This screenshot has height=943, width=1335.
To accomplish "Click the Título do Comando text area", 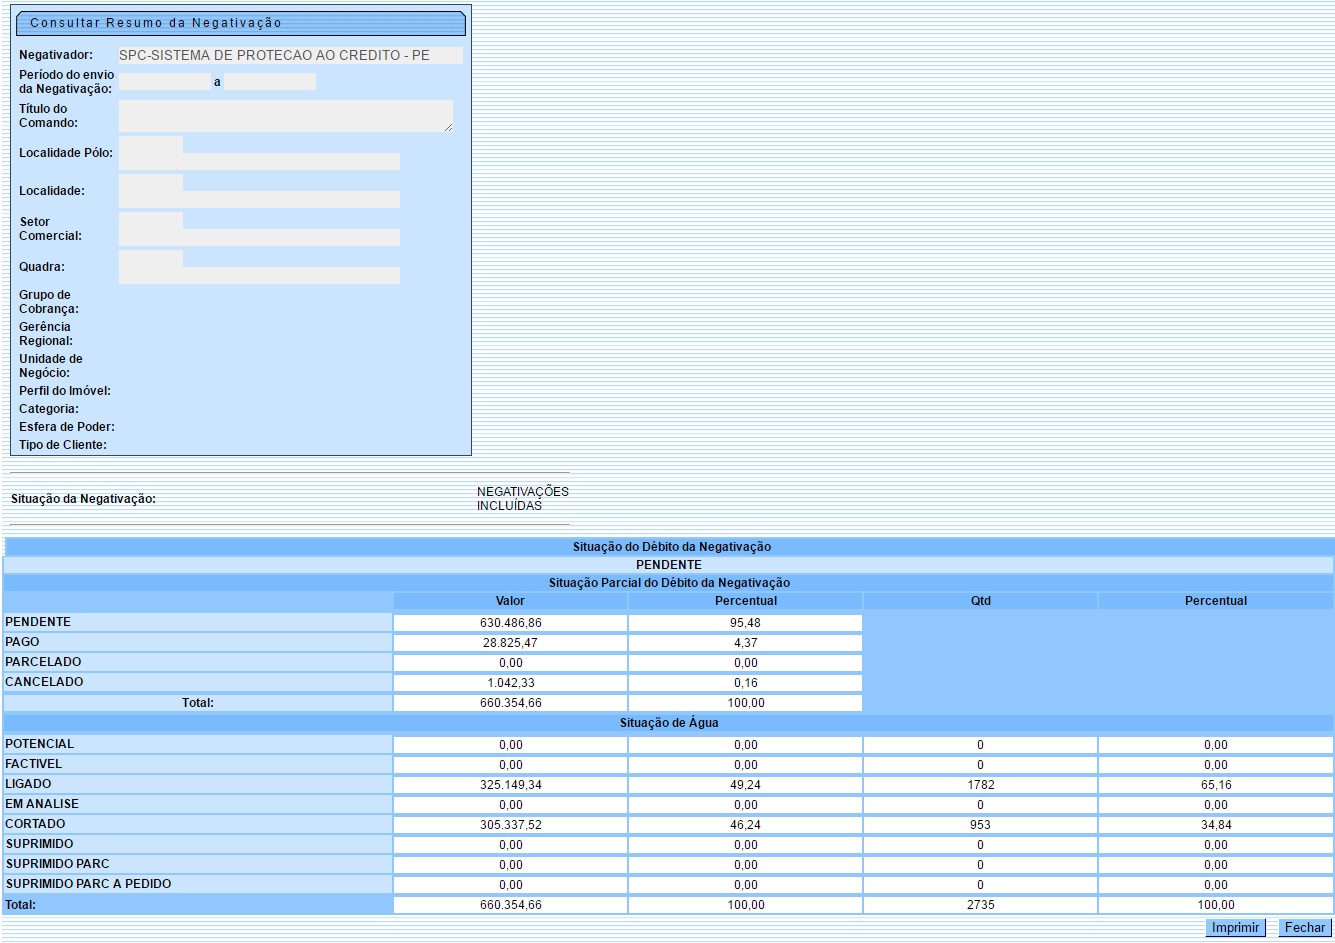I will point(284,116).
